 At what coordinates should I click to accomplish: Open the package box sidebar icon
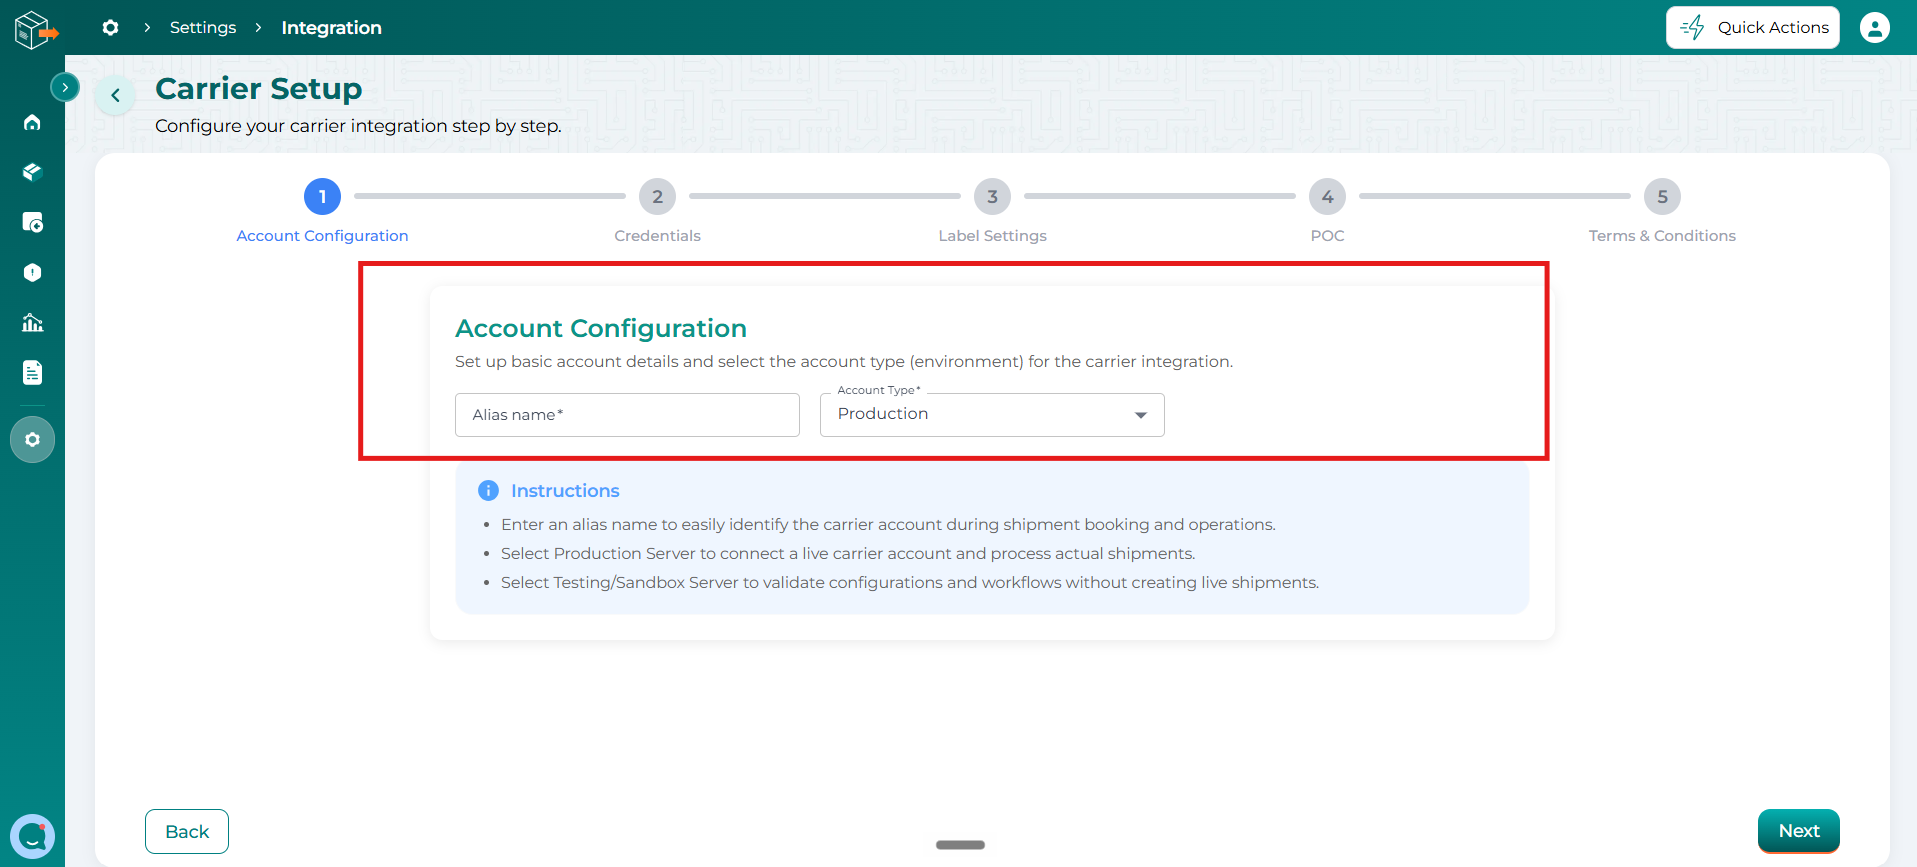tap(32, 172)
